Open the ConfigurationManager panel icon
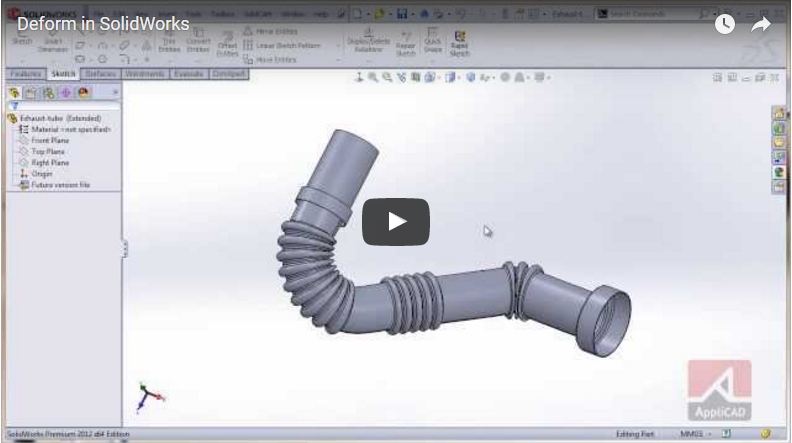 (x=48, y=92)
